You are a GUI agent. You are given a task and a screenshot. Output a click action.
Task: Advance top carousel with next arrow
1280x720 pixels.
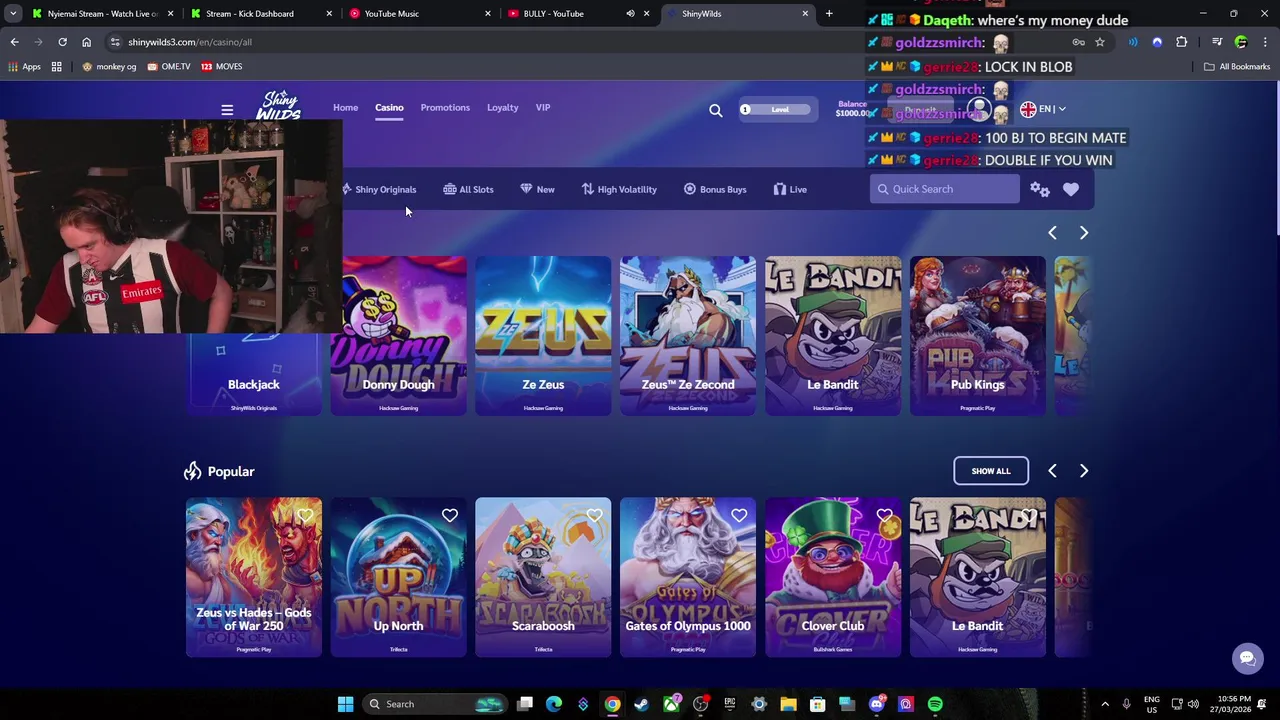[x=1083, y=232]
